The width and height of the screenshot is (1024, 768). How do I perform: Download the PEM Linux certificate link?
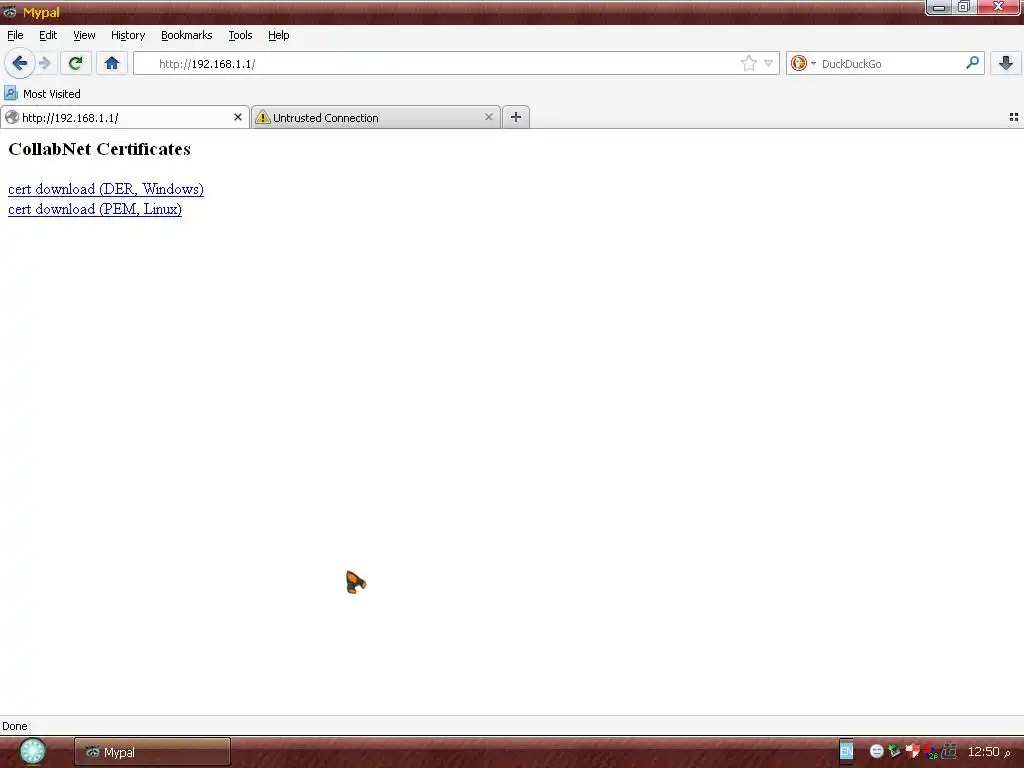95,209
